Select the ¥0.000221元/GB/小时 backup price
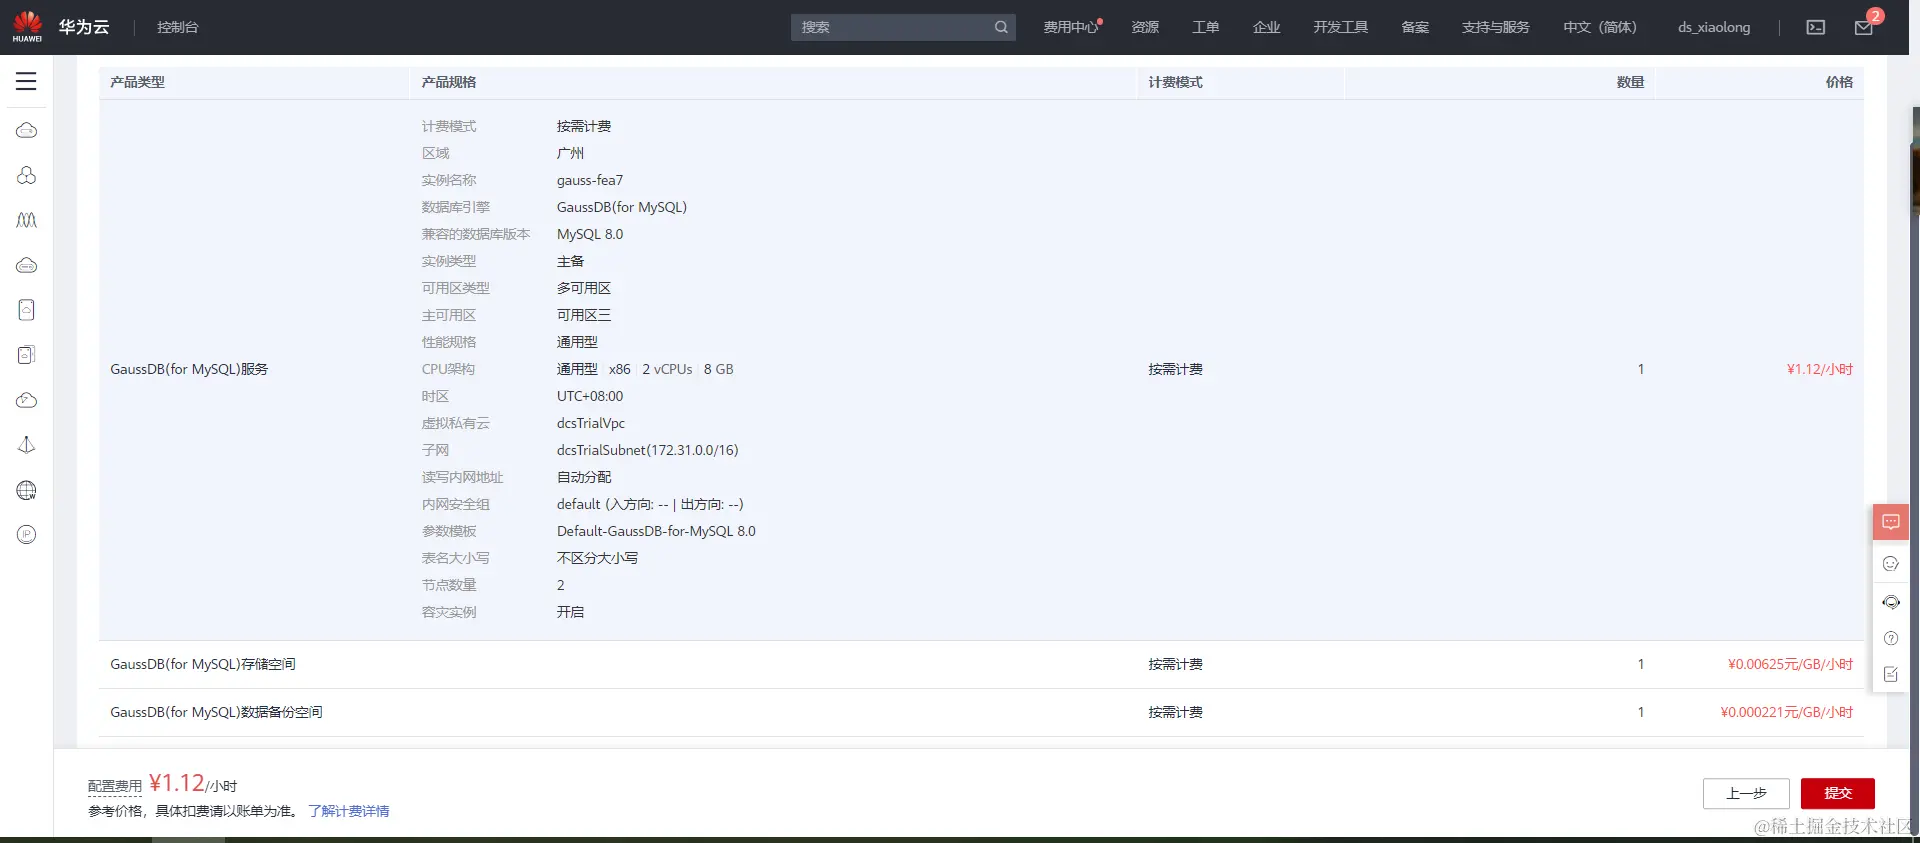The height and width of the screenshot is (843, 1920). [x=1787, y=712]
